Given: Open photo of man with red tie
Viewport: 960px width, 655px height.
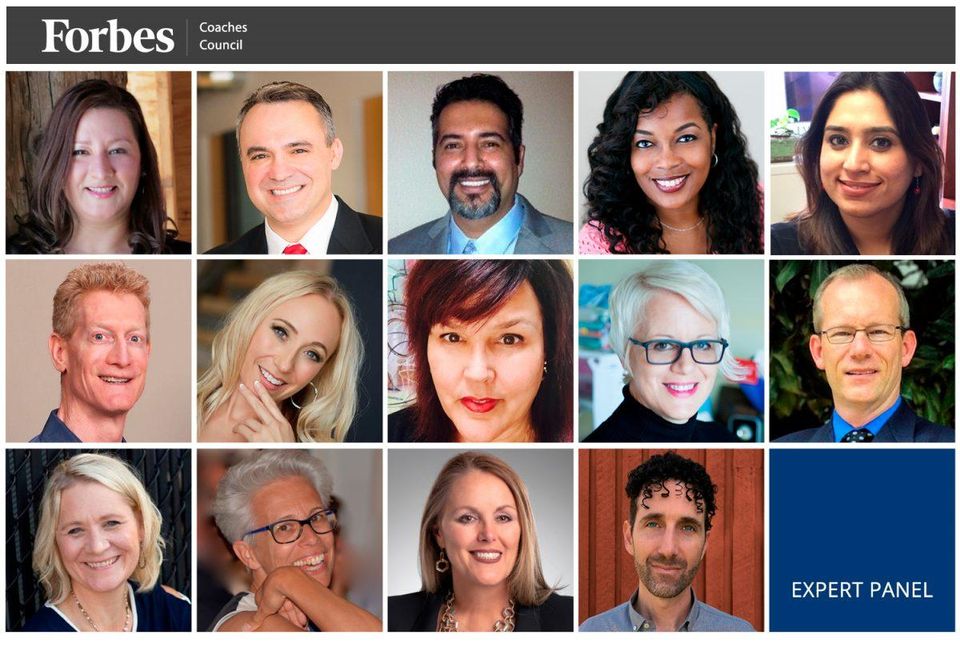Looking at the screenshot, I should click(x=290, y=163).
